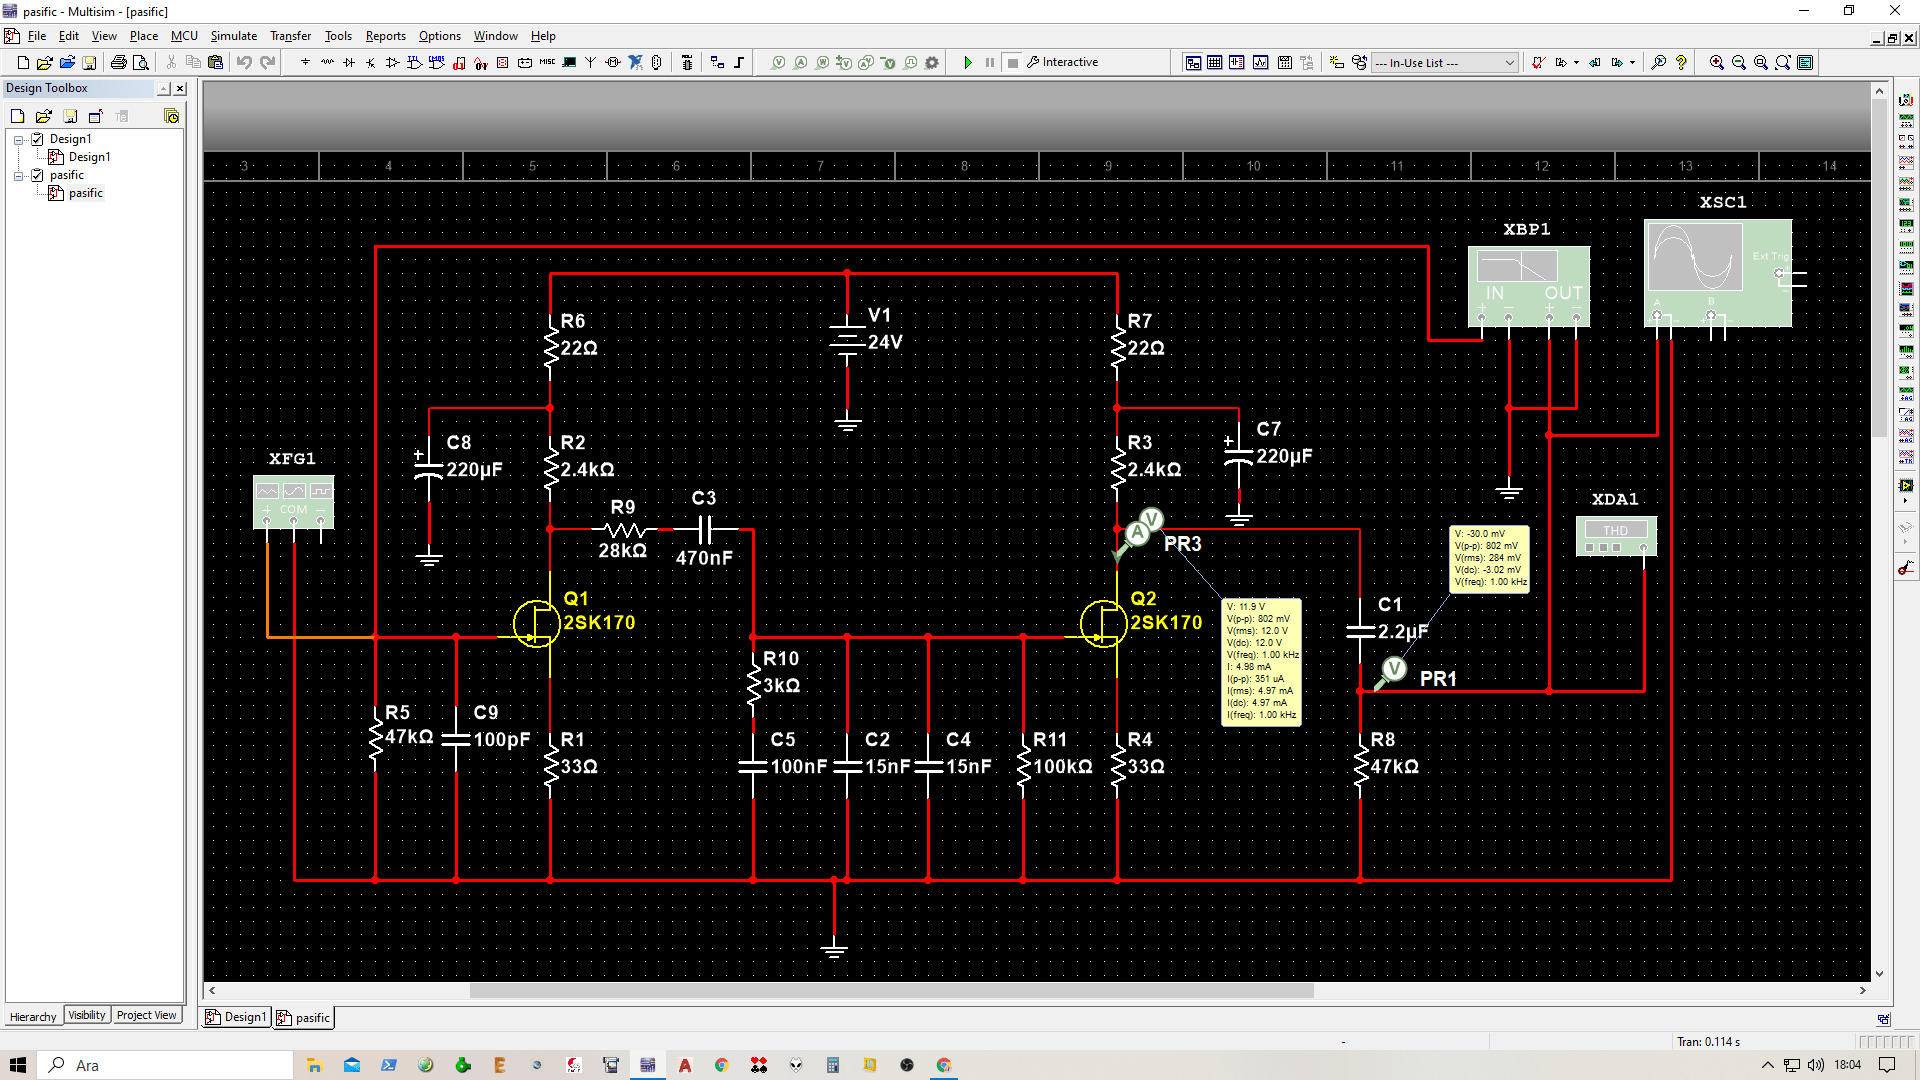This screenshot has width=1920, height=1080.
Task: Switch to the Visibility tab
Action: point(87,1015)
